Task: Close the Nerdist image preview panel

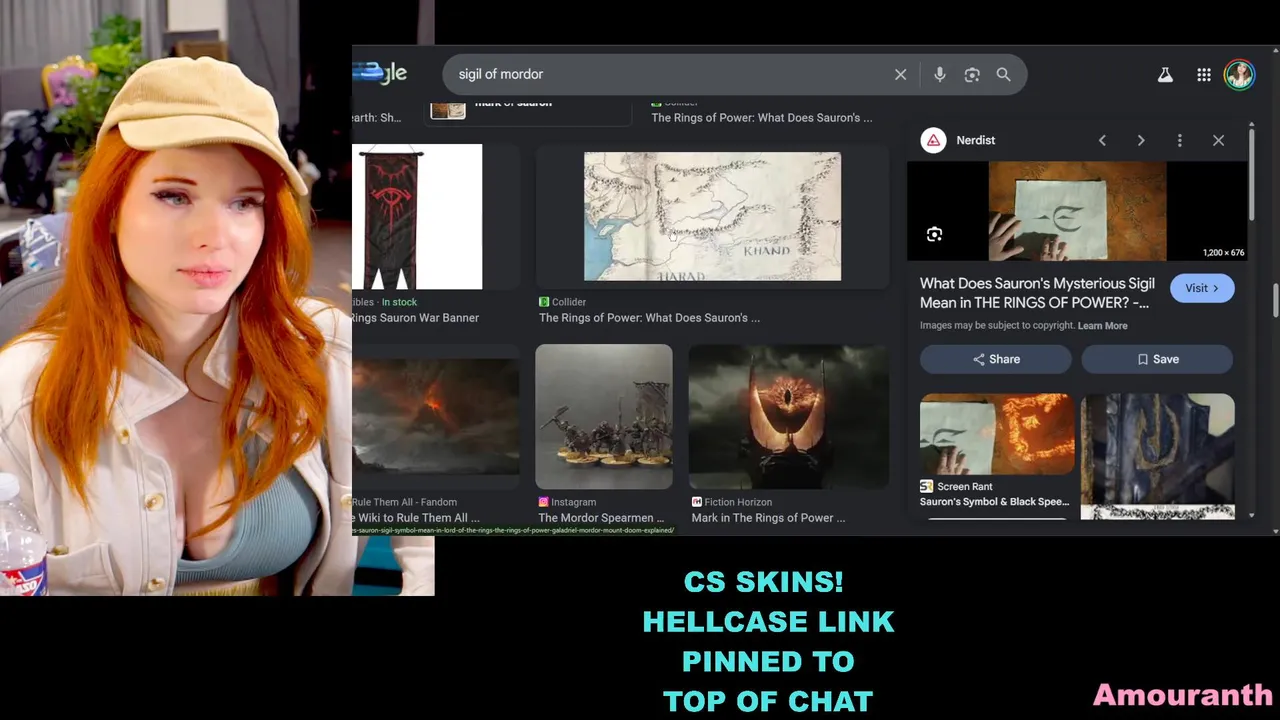Action: [1218, 140]
